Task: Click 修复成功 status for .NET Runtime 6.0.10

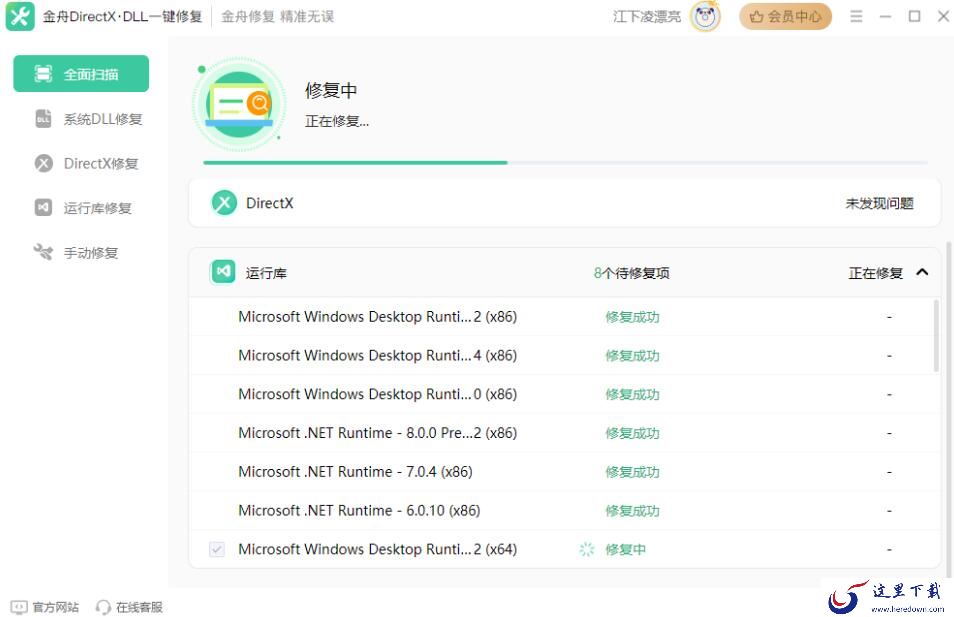Action: pos(632,511)
